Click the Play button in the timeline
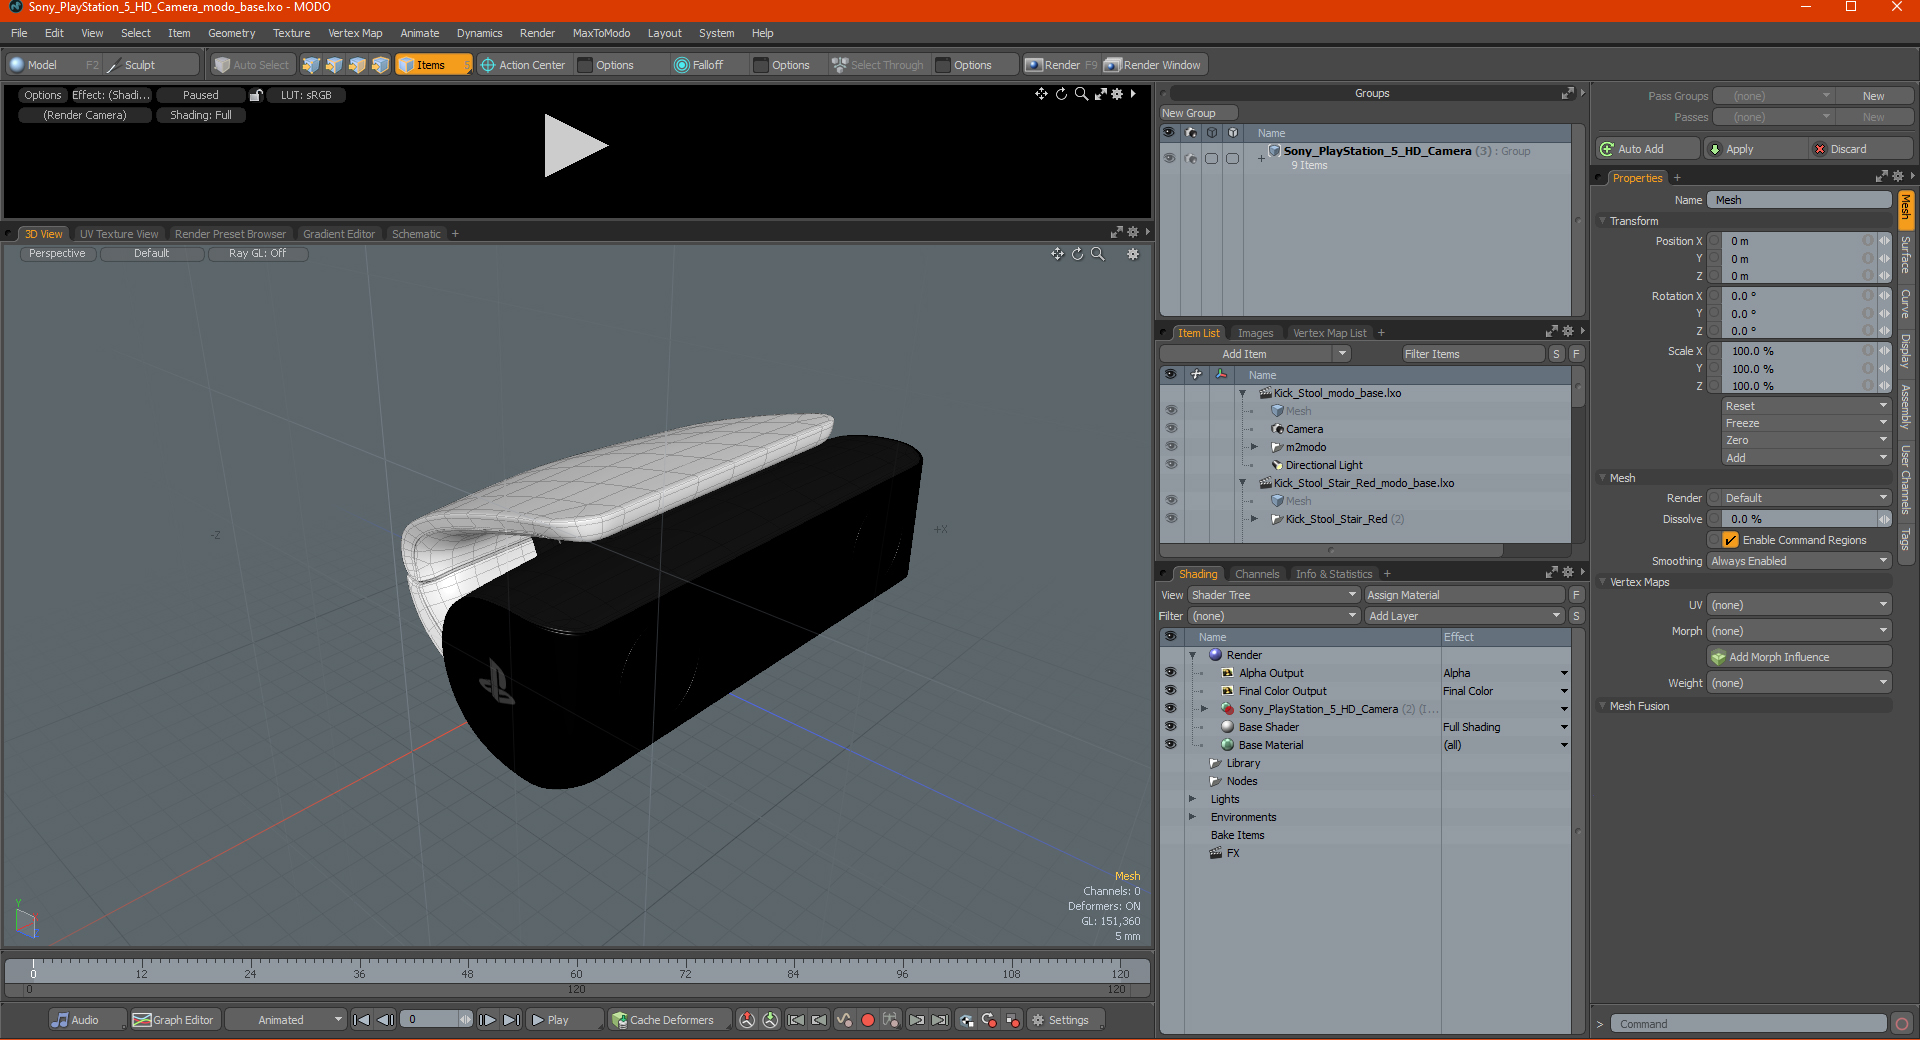Viewport: 1920px width, 1040px height. 564,1020
